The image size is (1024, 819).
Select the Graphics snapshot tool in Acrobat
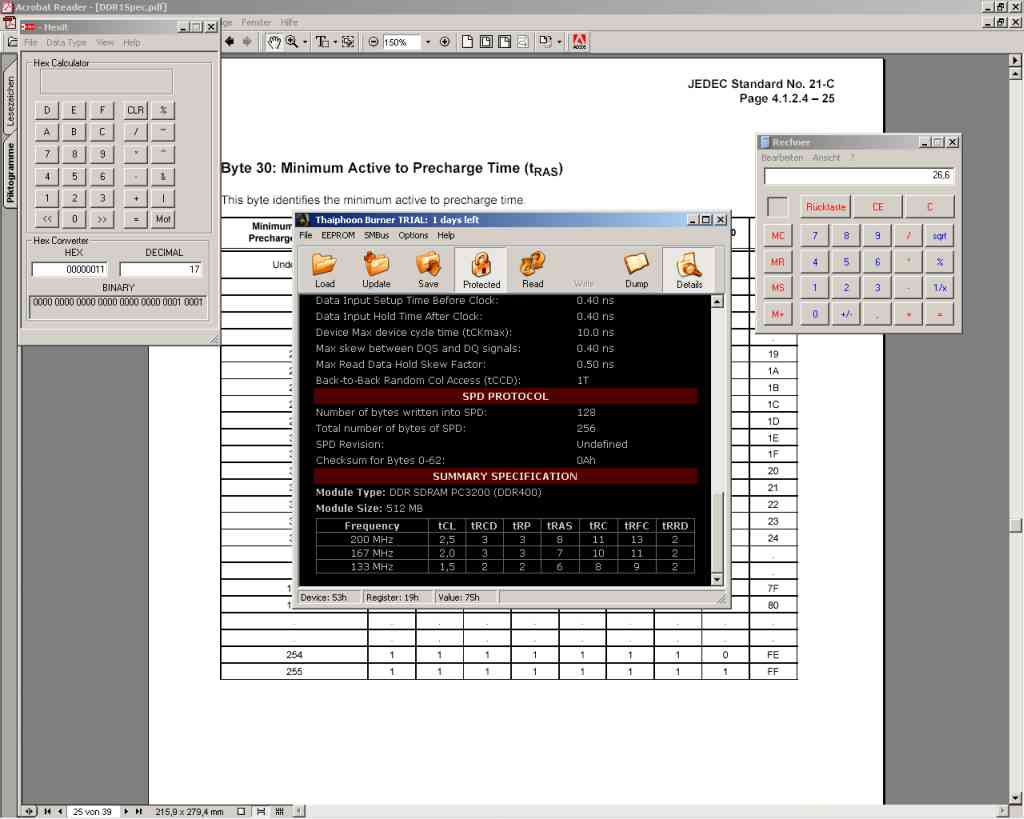tap(348, 42)
